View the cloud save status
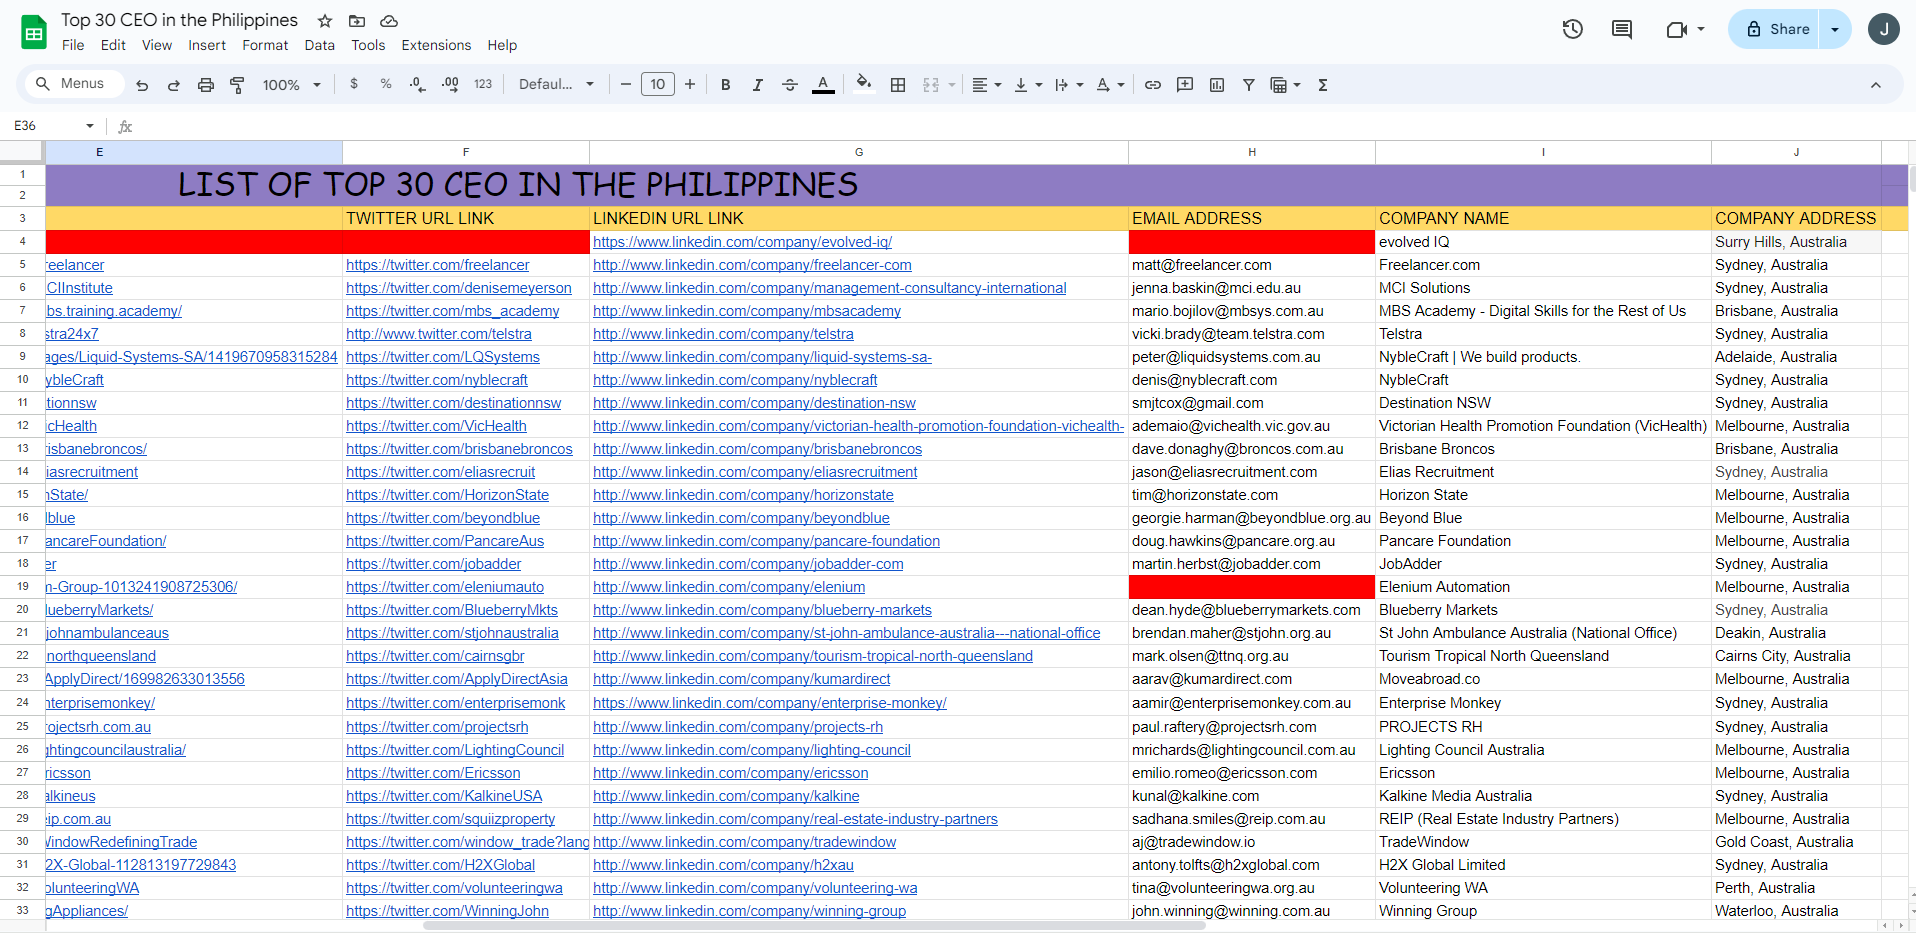Viewport: 1916px width, 933px height. (389, 21)
